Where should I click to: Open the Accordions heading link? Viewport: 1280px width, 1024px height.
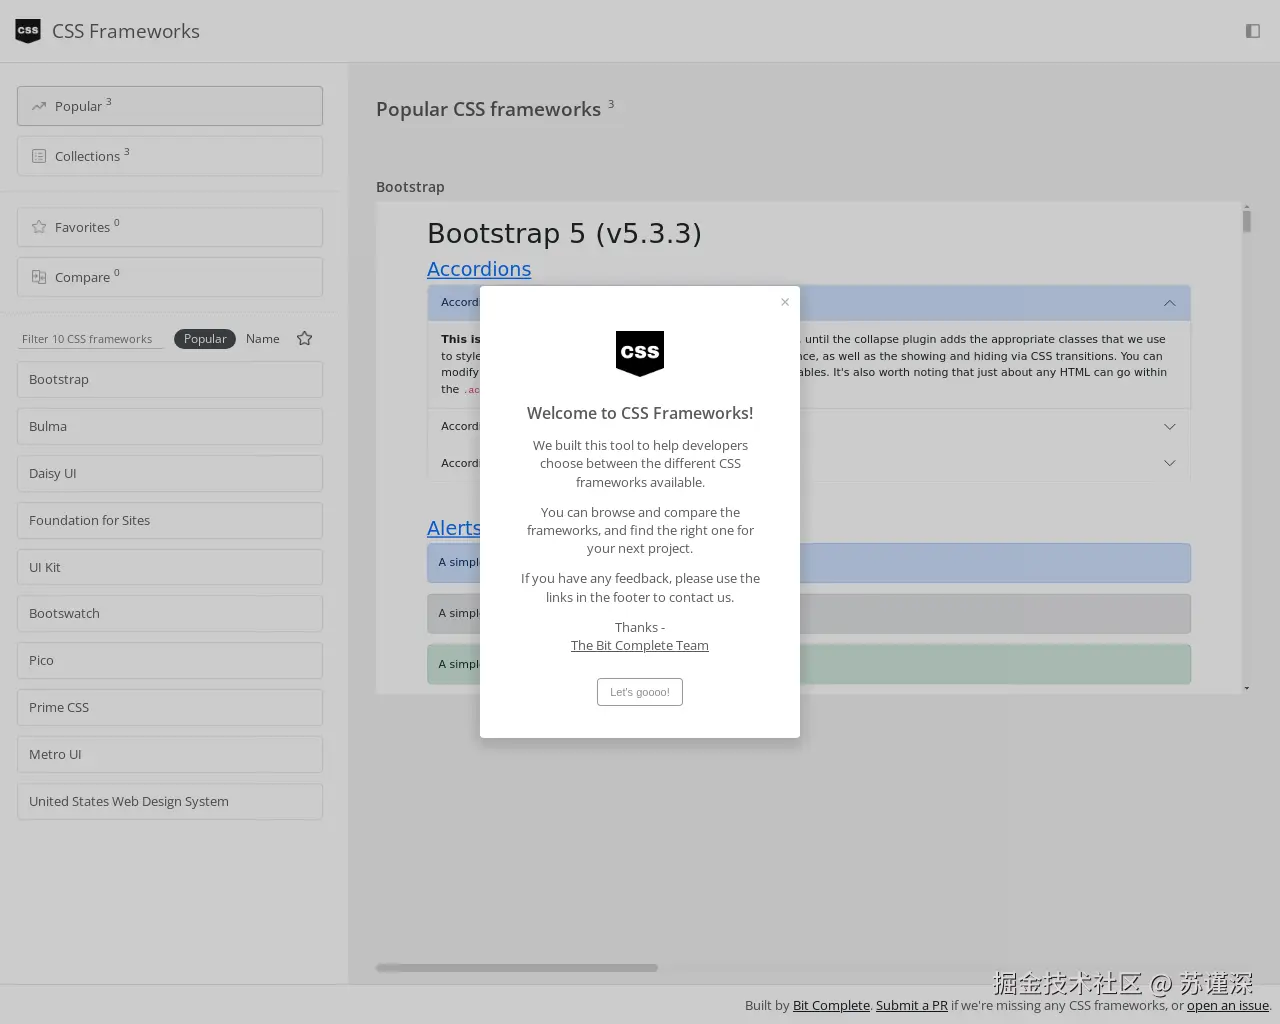coord(479,269)
